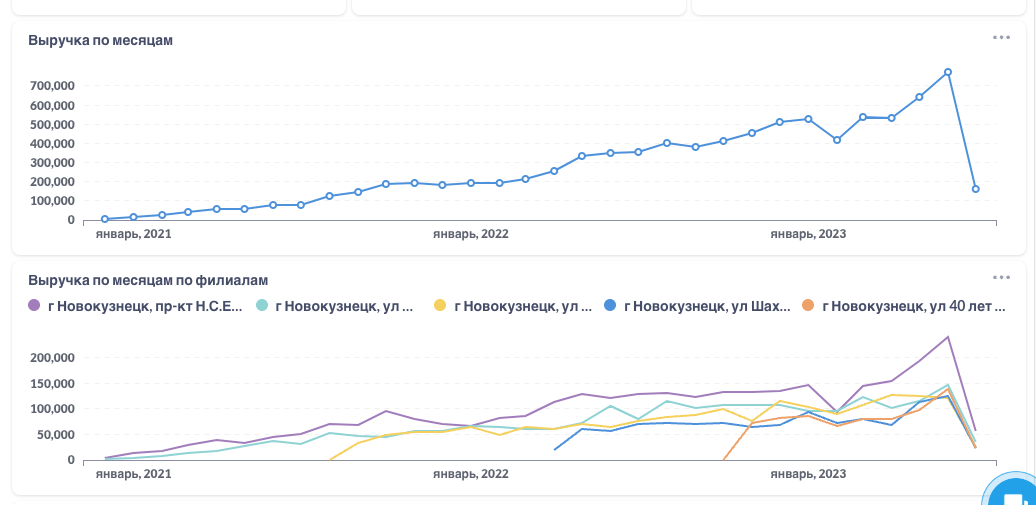Click "январь, 2022" label on the top chart axis
The image size is (1036, 505).
coord(470,234)
